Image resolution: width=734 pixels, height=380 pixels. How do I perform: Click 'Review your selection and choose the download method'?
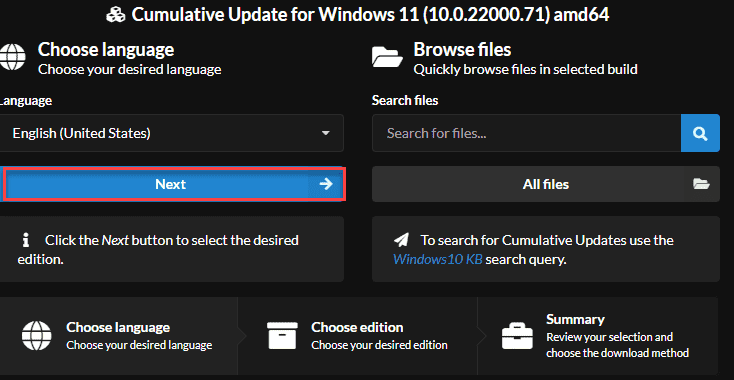[617, 345]
